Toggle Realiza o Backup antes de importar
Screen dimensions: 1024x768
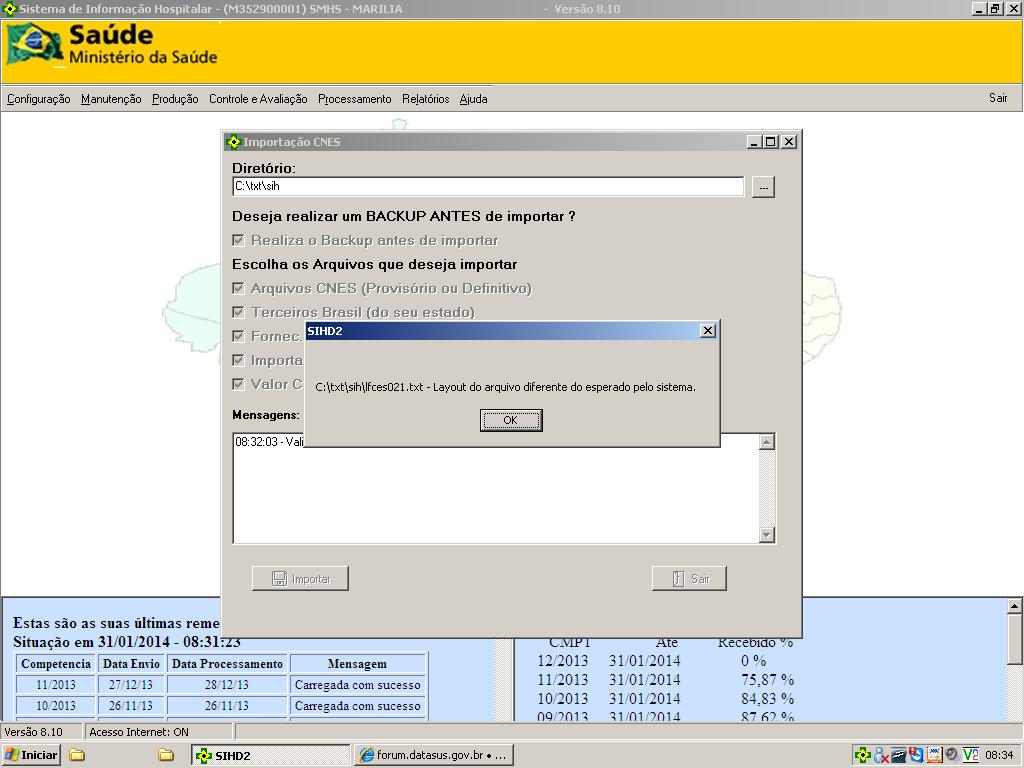[x=238, y=240]
